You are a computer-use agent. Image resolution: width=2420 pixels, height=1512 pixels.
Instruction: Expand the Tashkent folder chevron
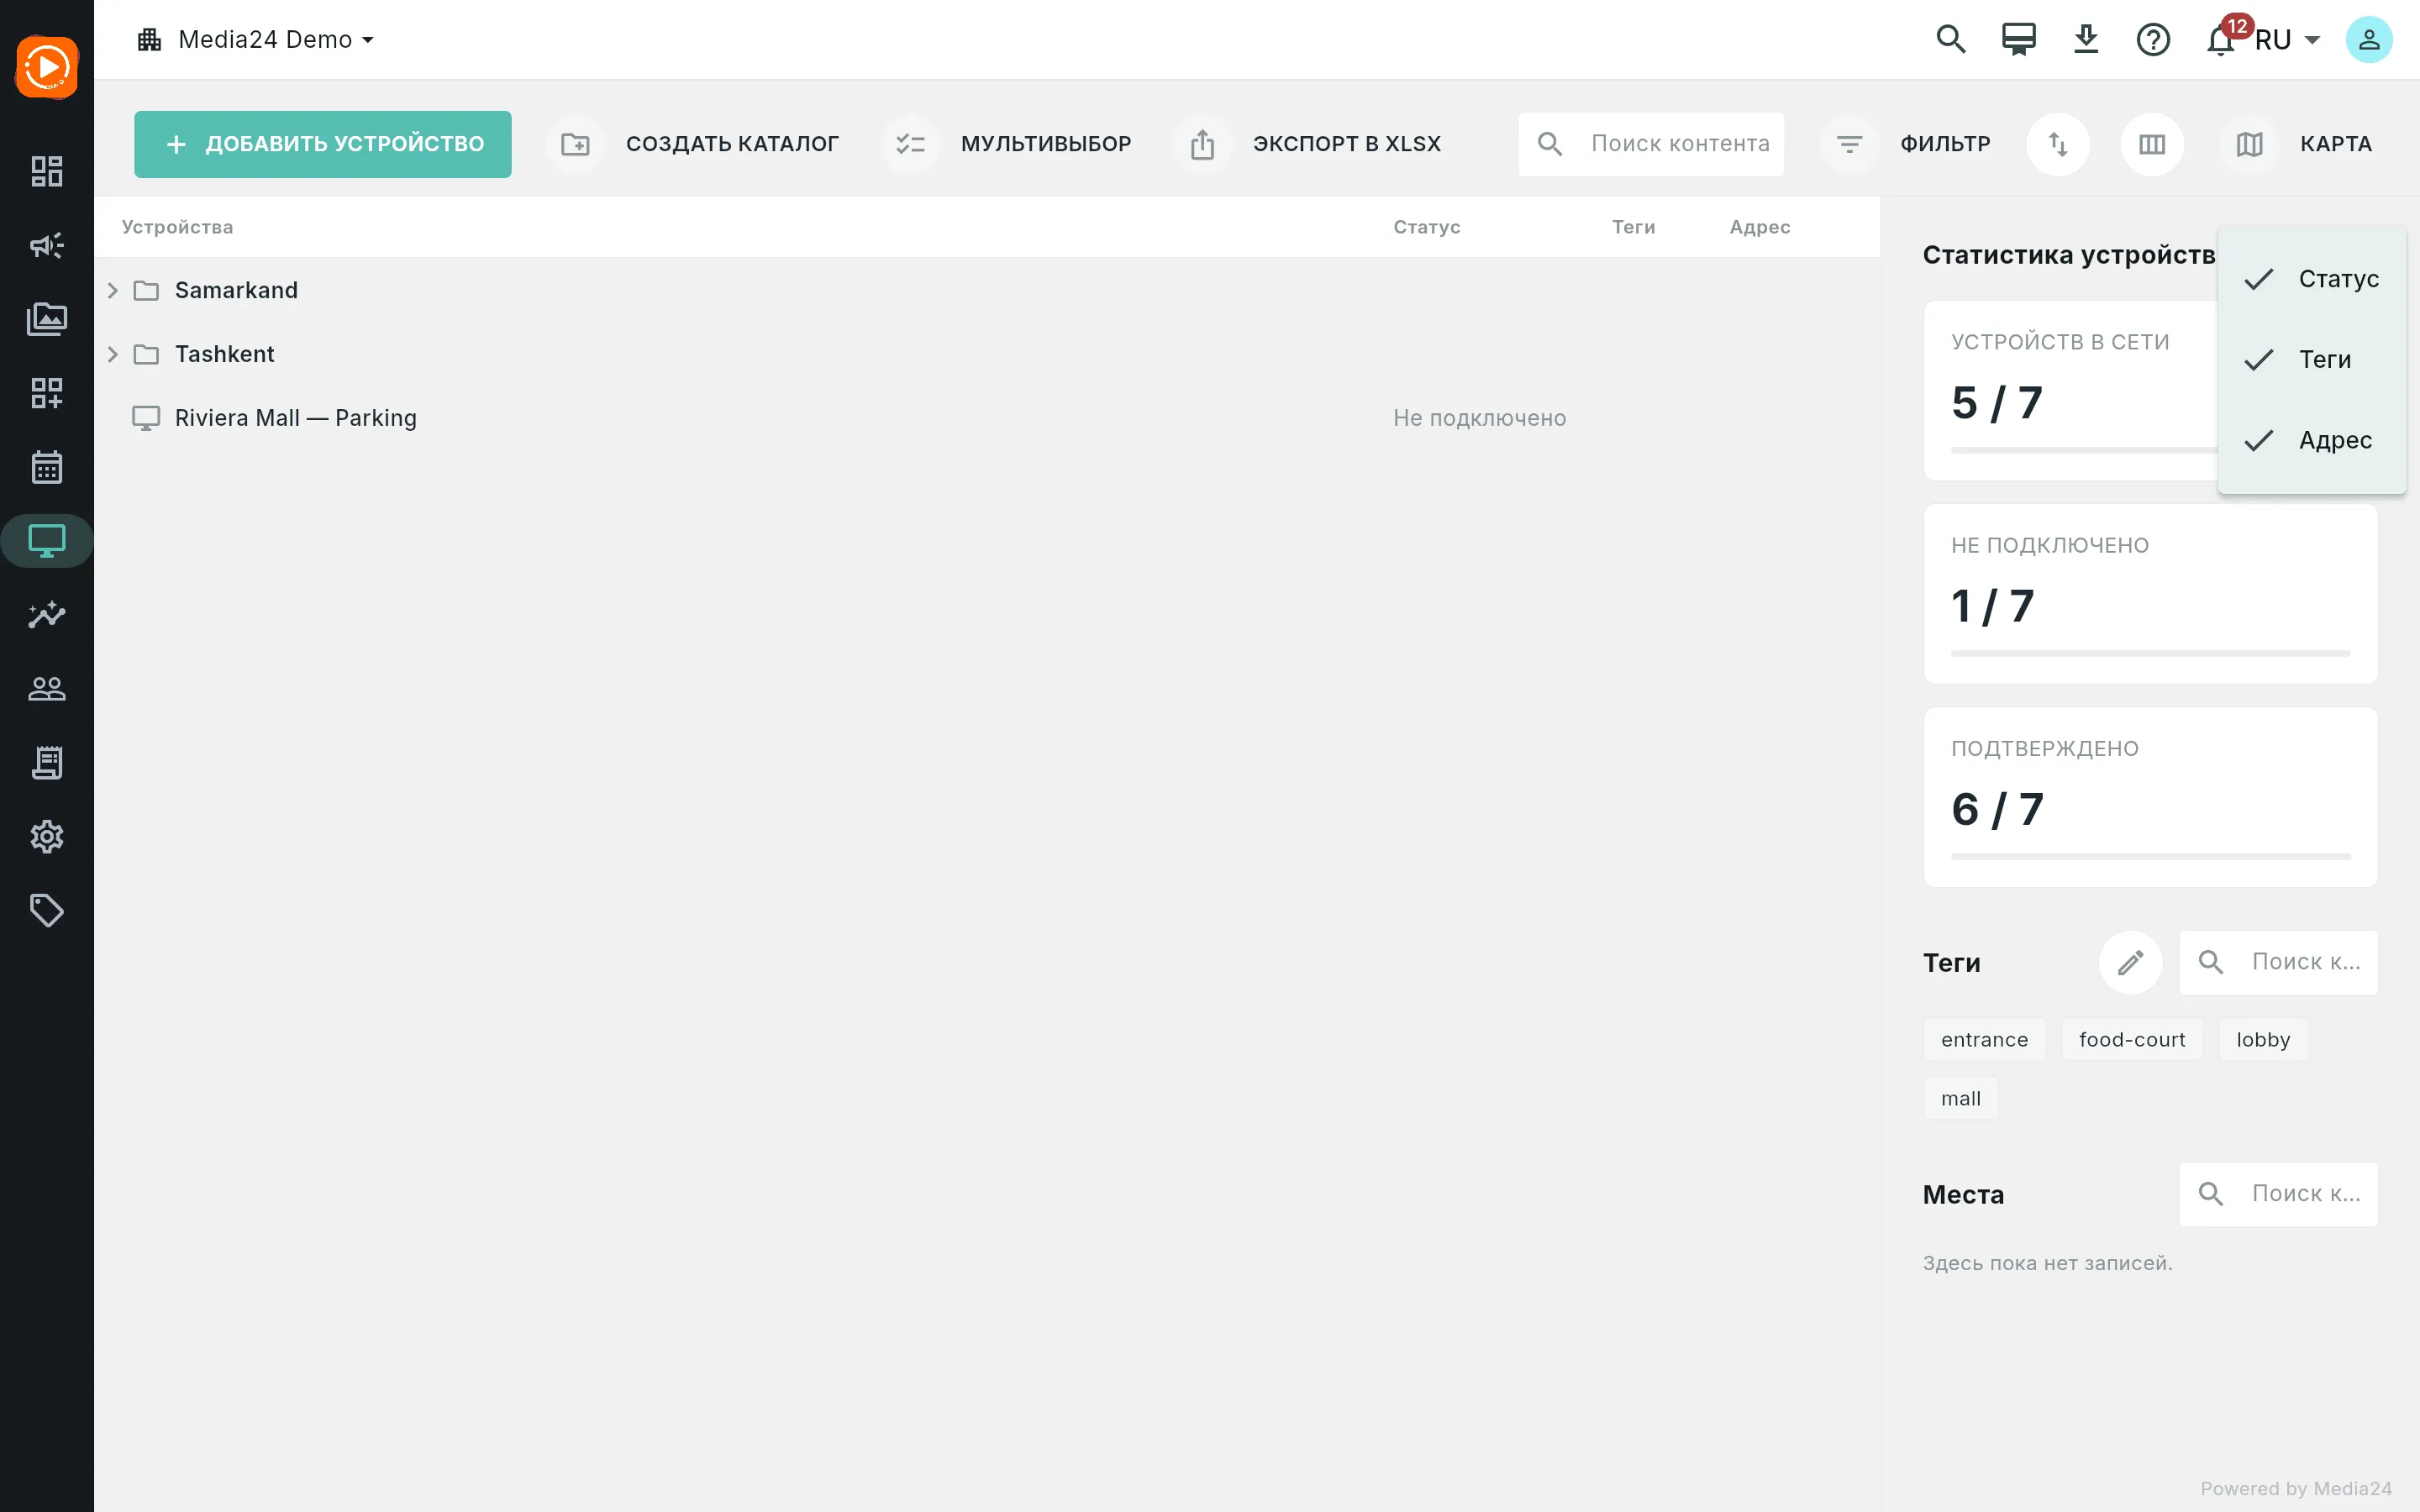pyautogui.click(x=112, y=354)
